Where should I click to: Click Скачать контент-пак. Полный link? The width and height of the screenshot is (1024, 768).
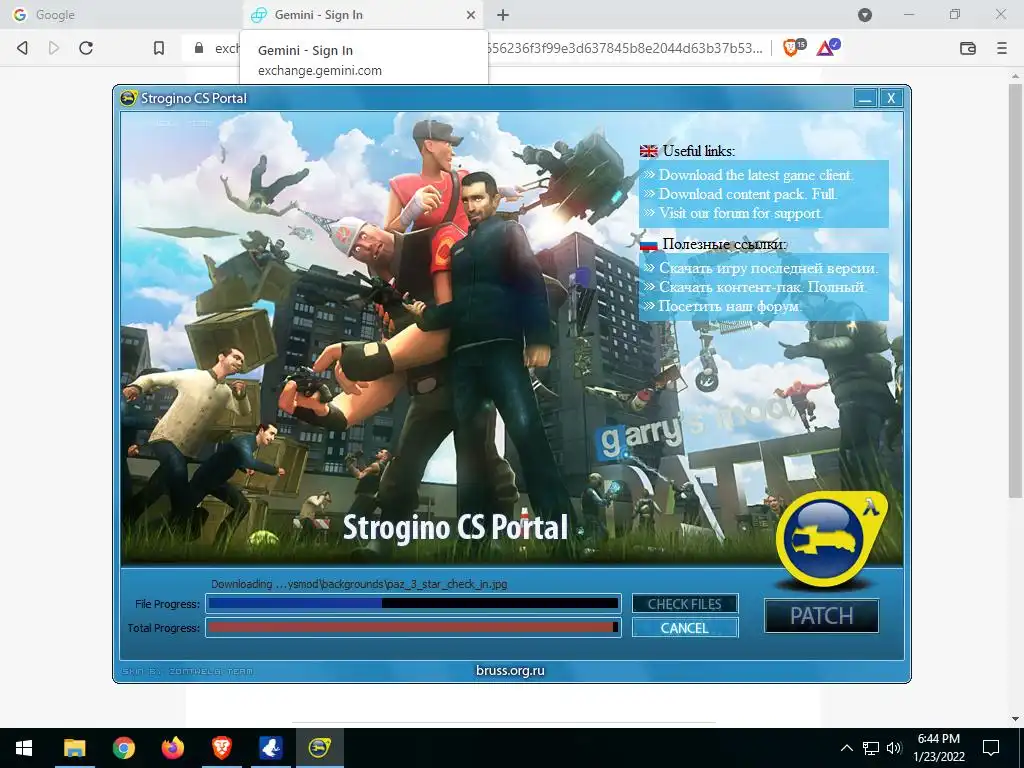coord(762,287)
